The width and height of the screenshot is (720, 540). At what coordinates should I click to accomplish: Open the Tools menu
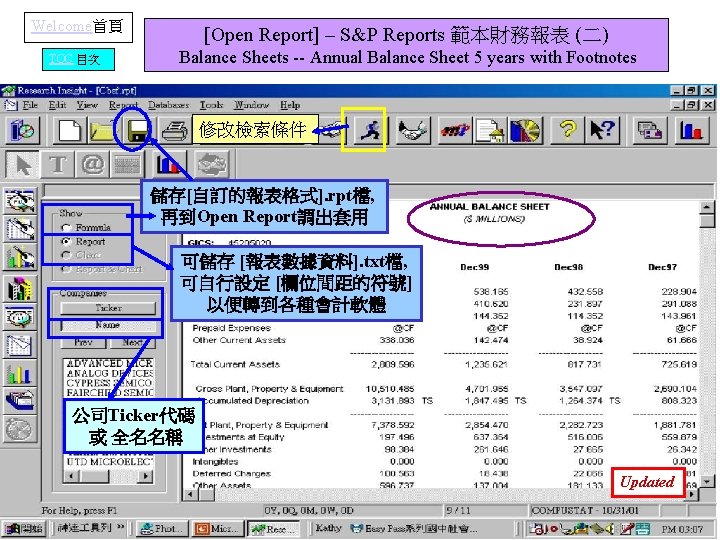[x=211, y=105]
